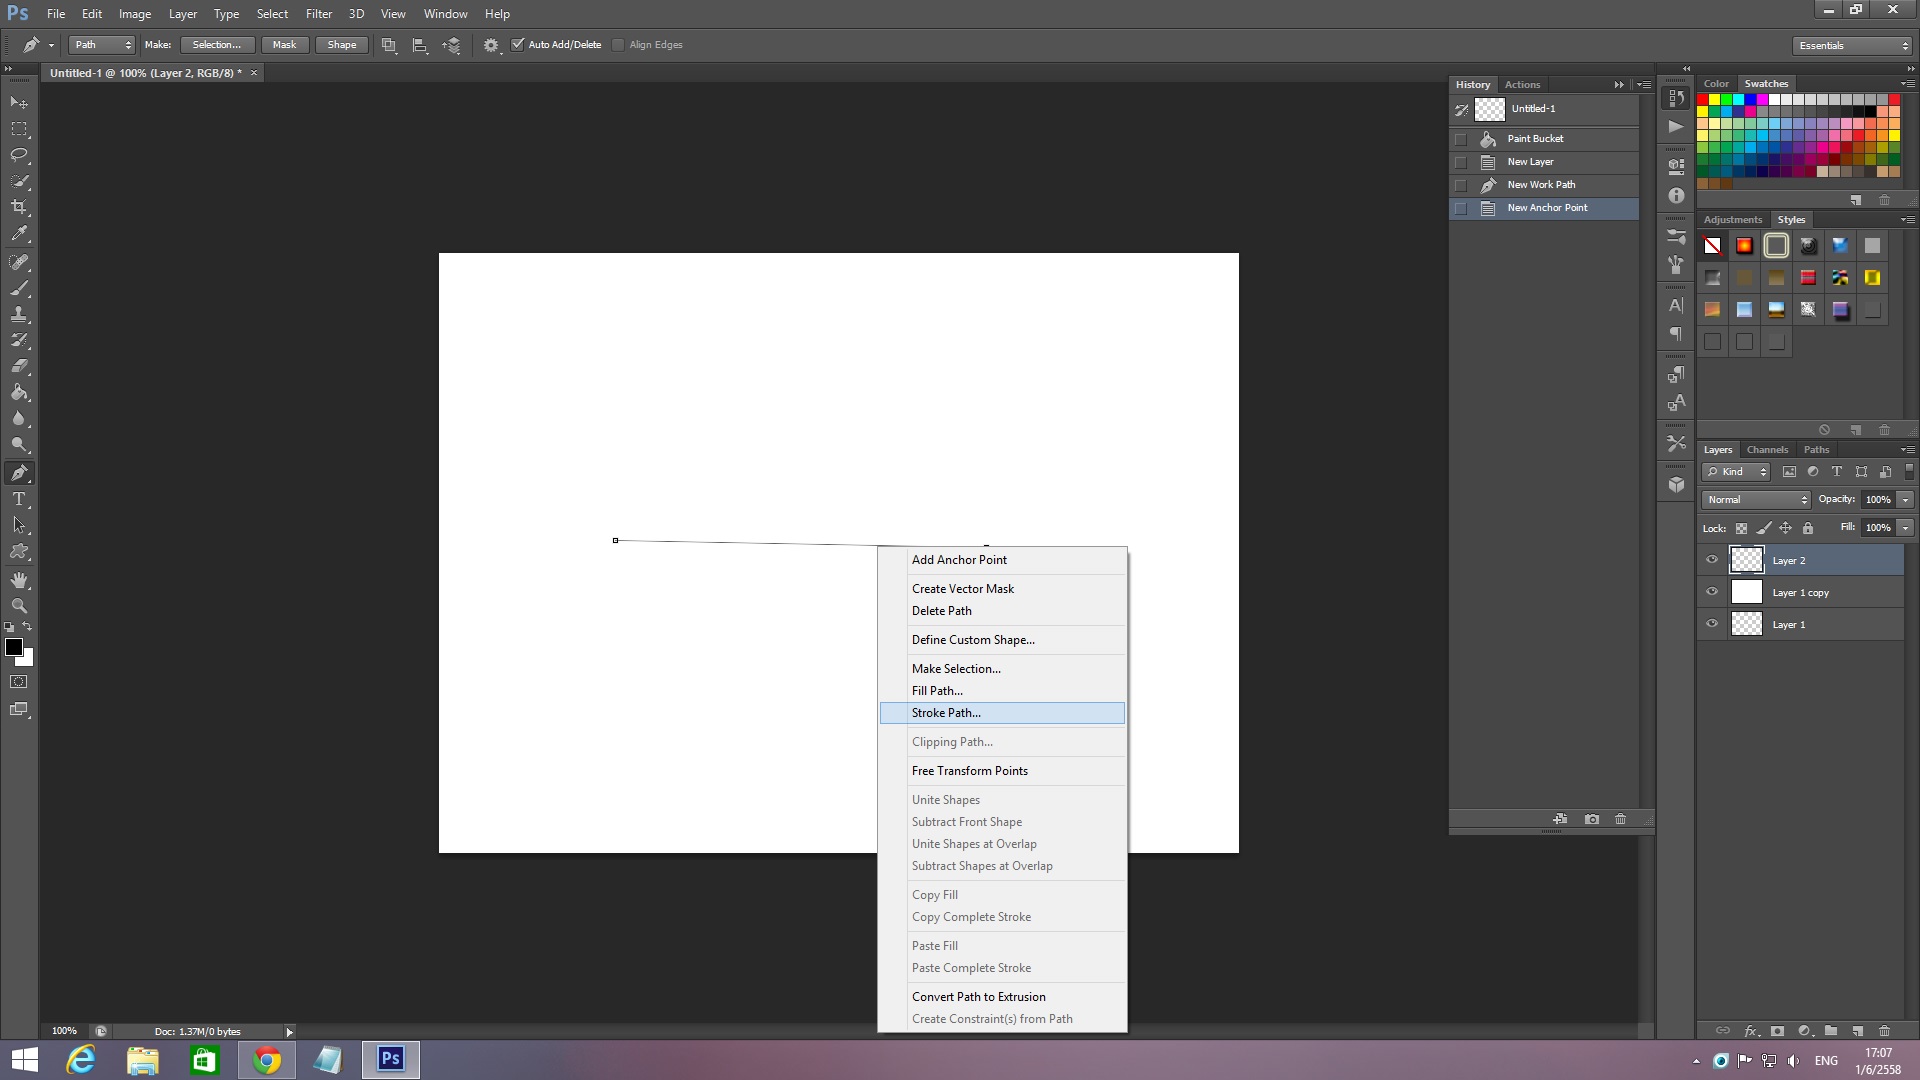Select the Rectangular Marquee tool
This screenshot has height=1080, width=1920.
pyautogui.click(x=19, y=129)
